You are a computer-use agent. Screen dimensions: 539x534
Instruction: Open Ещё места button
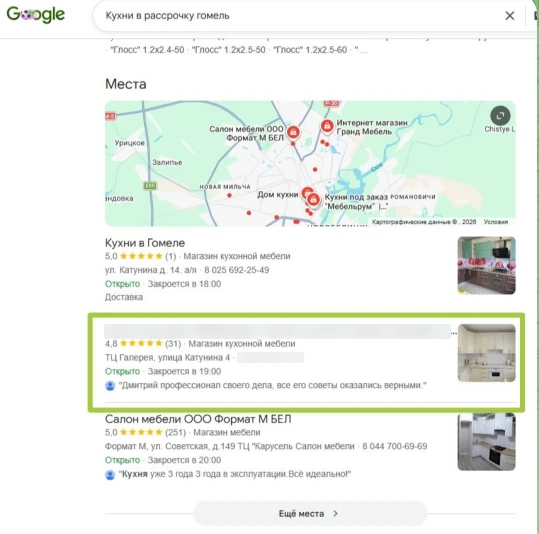pos(310,513)
